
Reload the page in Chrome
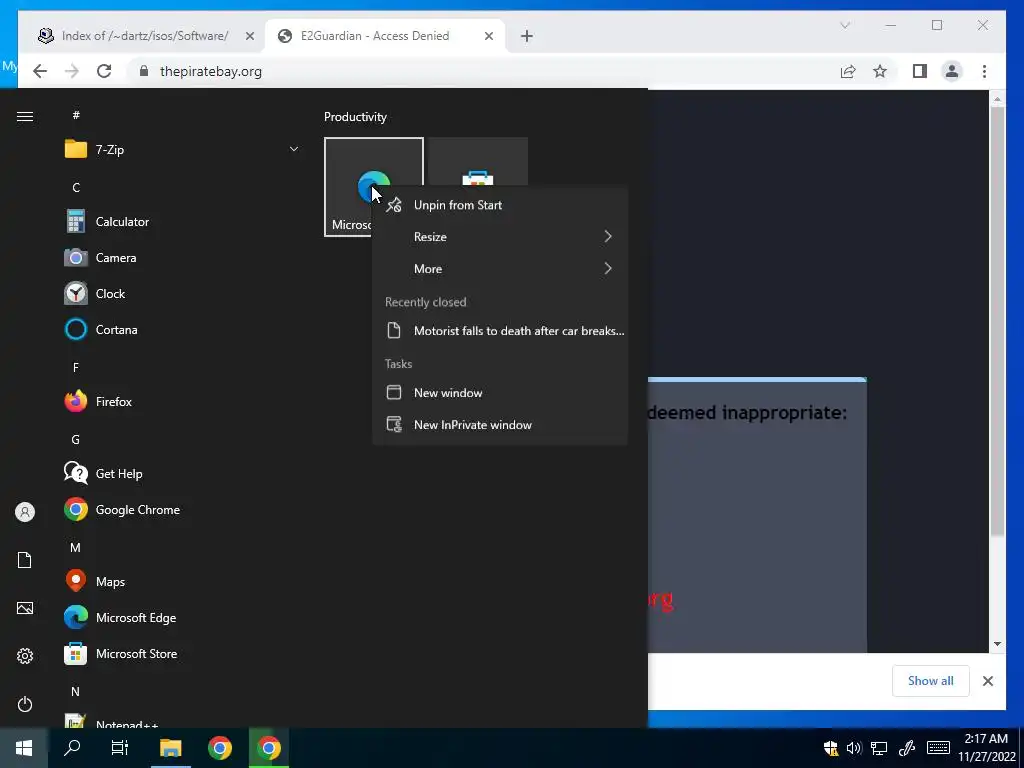click(x=104, y=71)
